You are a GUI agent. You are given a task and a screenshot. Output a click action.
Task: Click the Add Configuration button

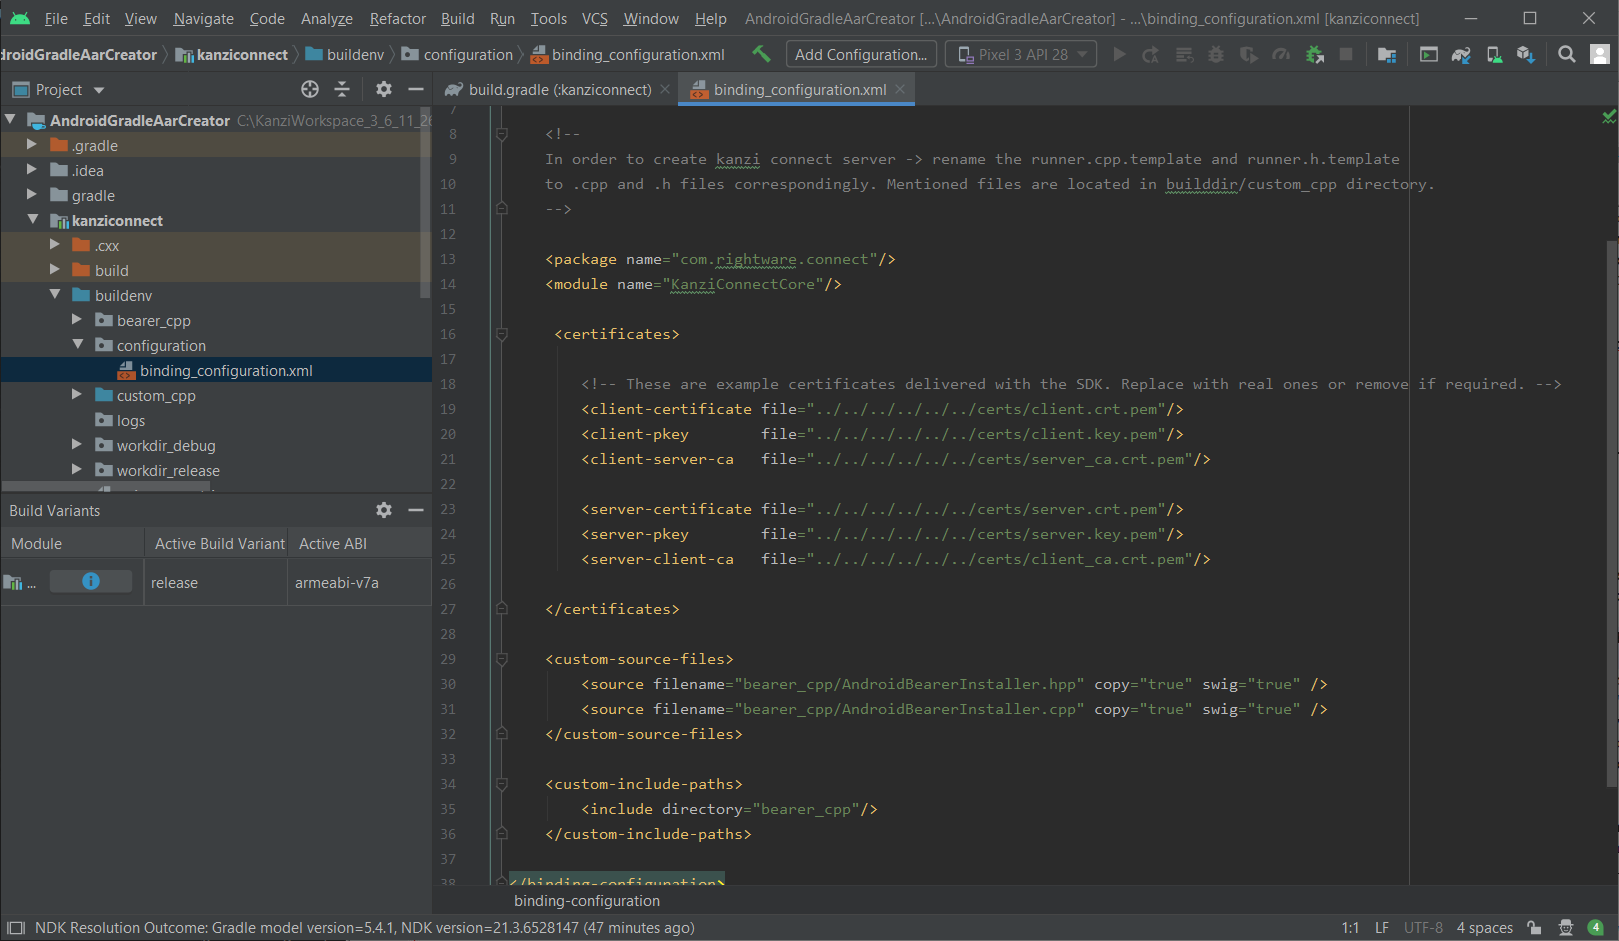pos(860,54)
